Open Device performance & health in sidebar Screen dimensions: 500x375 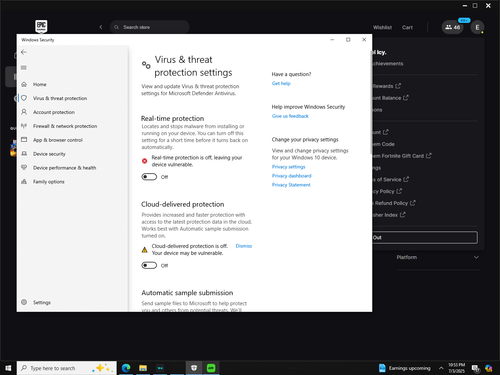[x=64, y=168]
